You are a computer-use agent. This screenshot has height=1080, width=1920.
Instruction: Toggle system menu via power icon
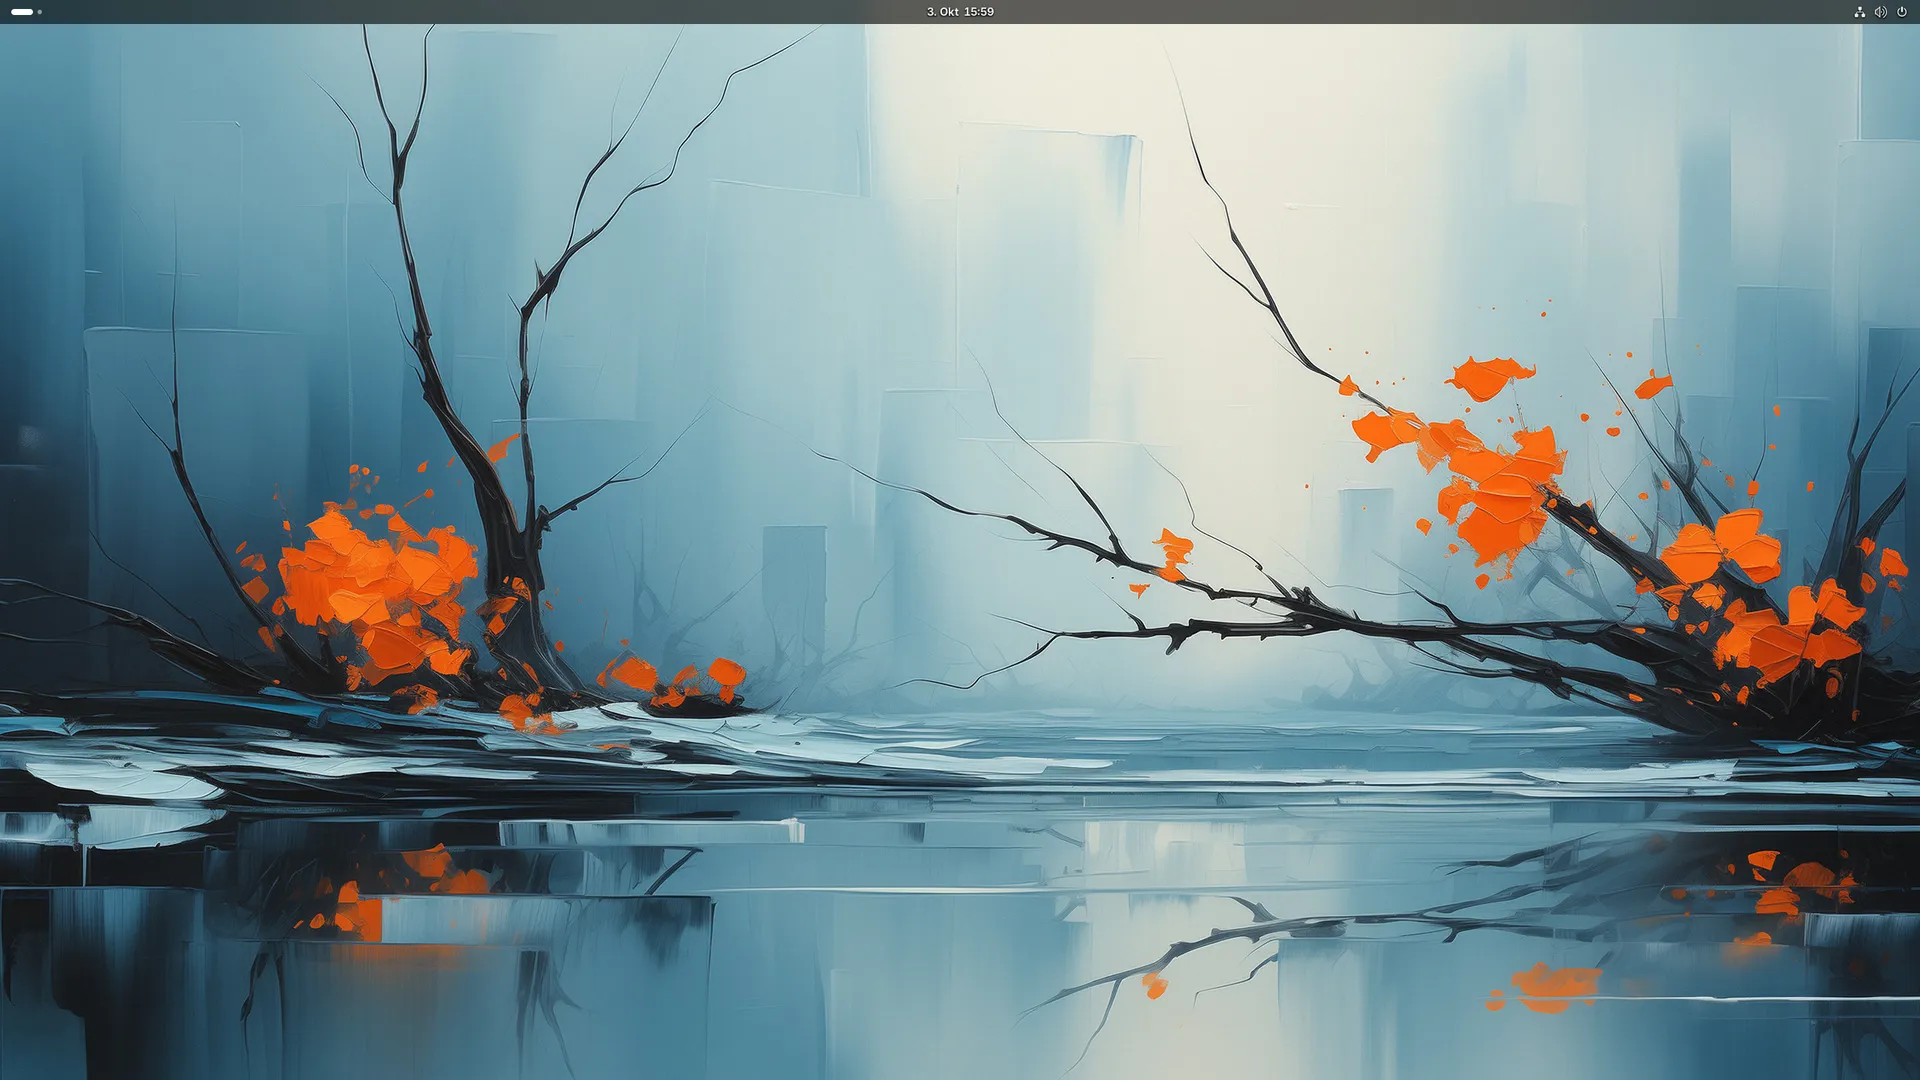click(1902, 12)
